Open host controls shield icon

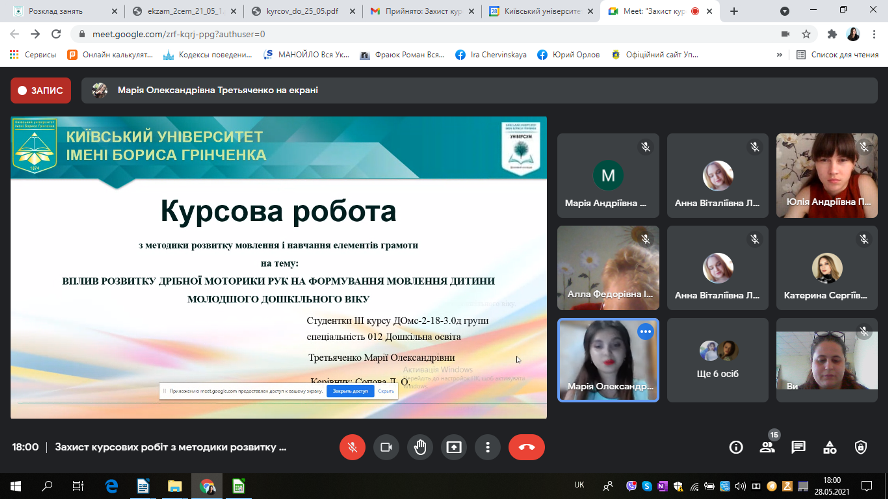click(861, 447)
